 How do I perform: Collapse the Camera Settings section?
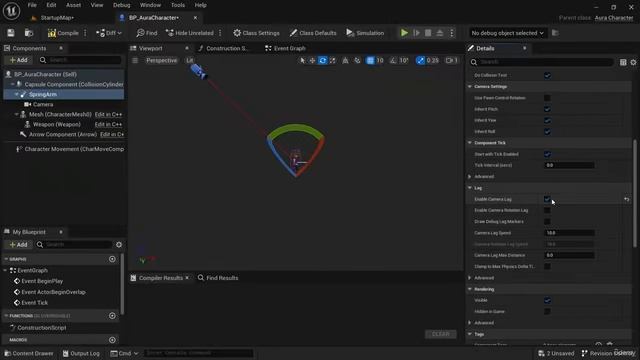click(x=470, y=87)
